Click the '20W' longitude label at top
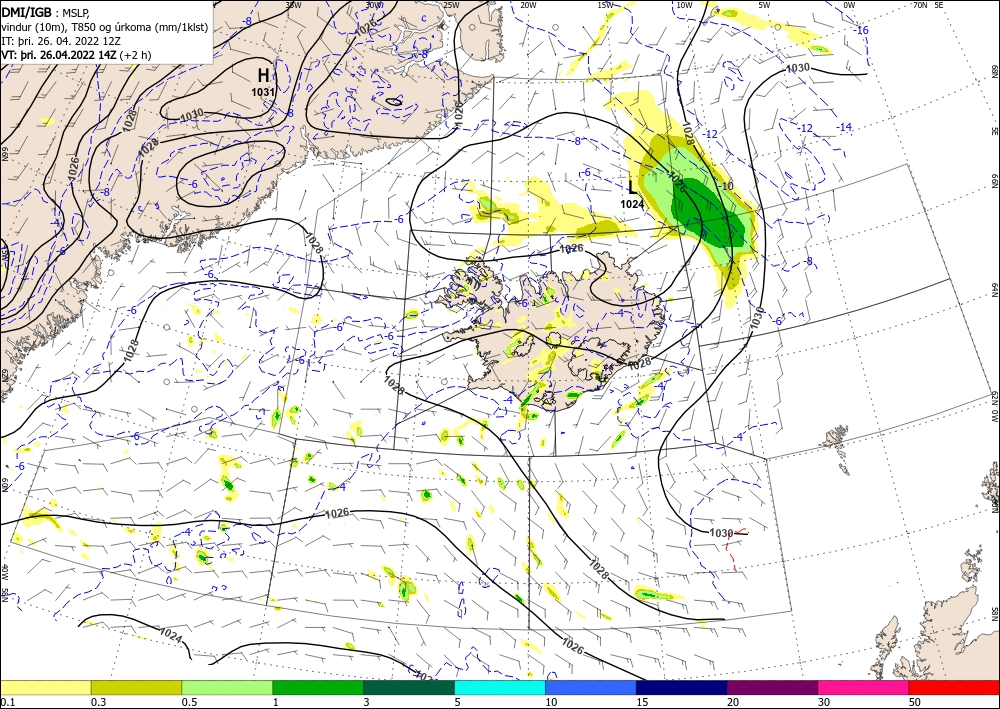Viewport: 1000px width, 709px height. [x=529, y=5]
